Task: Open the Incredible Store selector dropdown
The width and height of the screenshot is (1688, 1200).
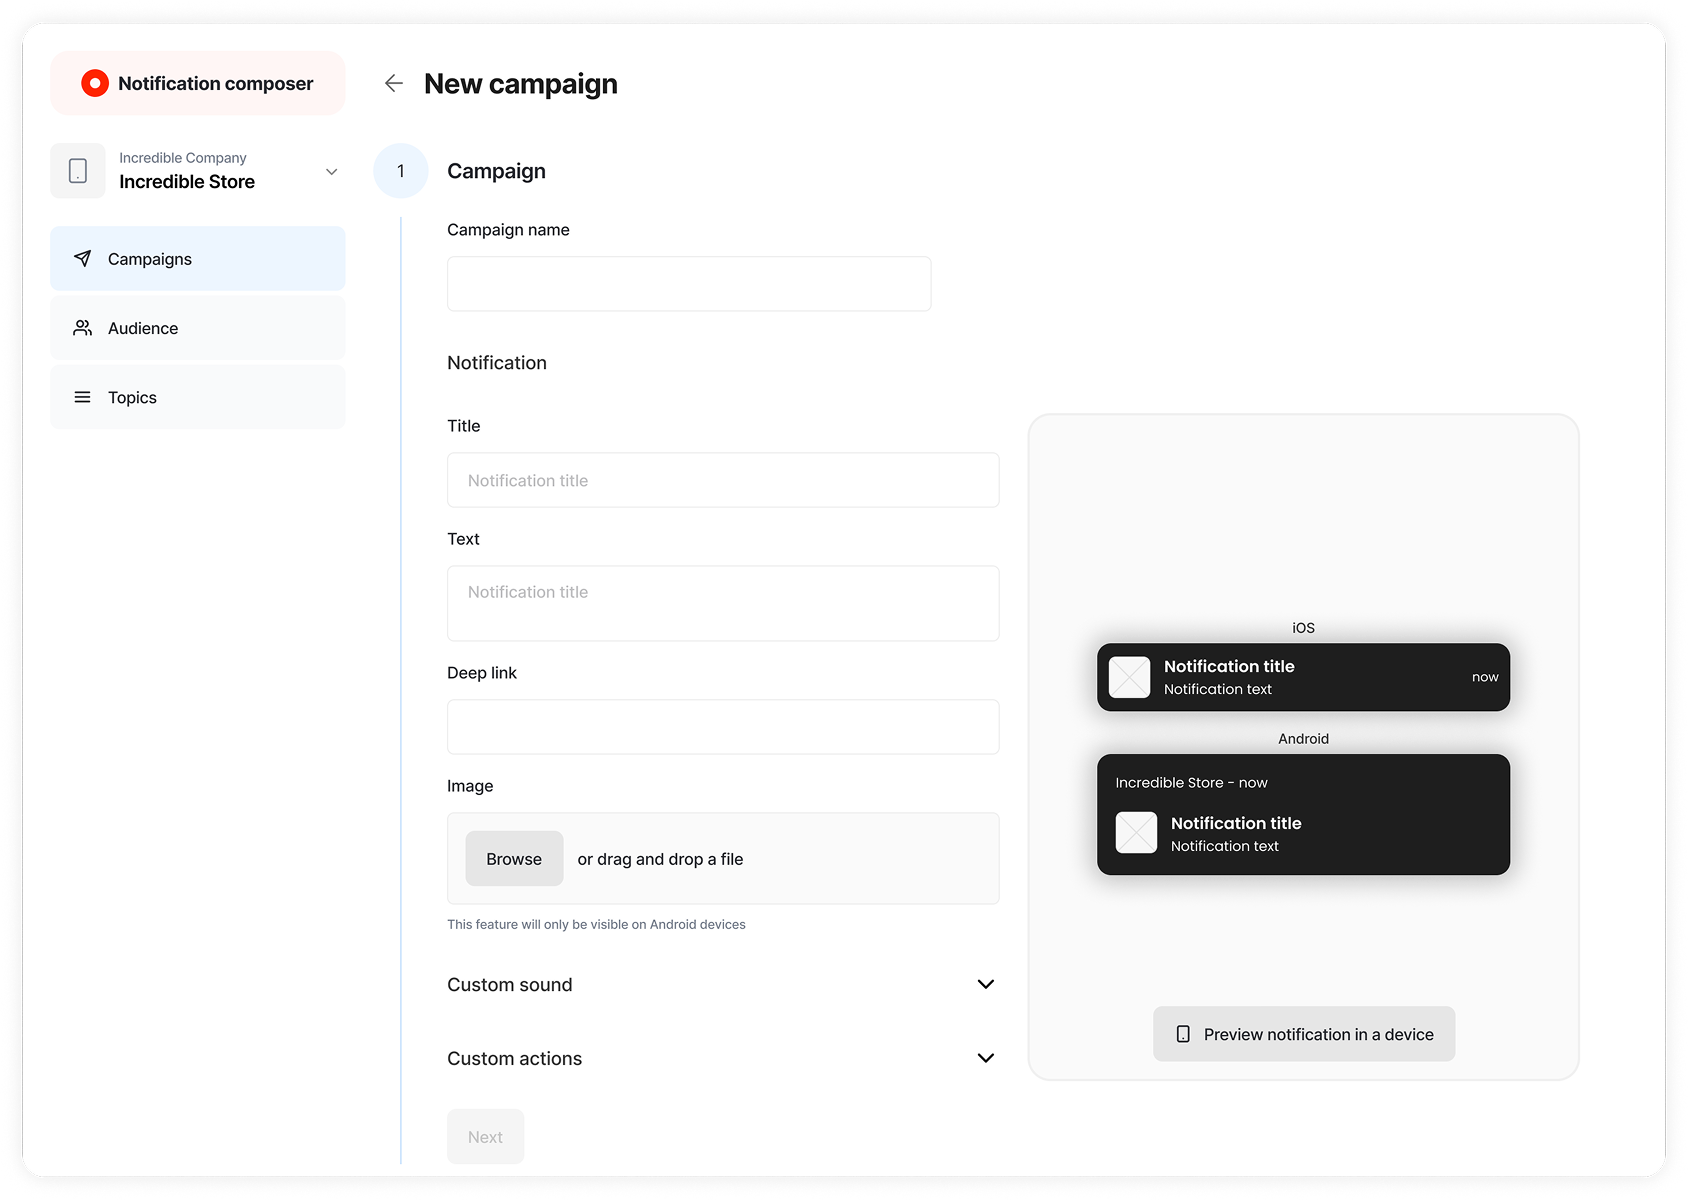Action: coord(331,172)
